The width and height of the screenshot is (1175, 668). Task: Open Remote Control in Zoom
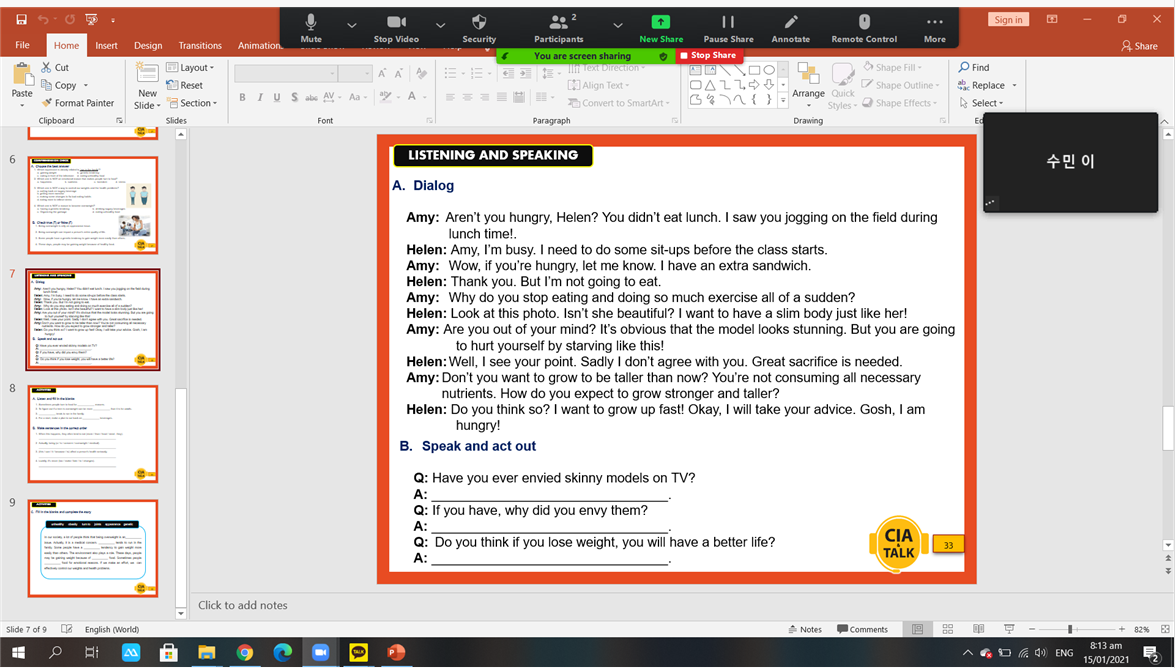(864, 28)
